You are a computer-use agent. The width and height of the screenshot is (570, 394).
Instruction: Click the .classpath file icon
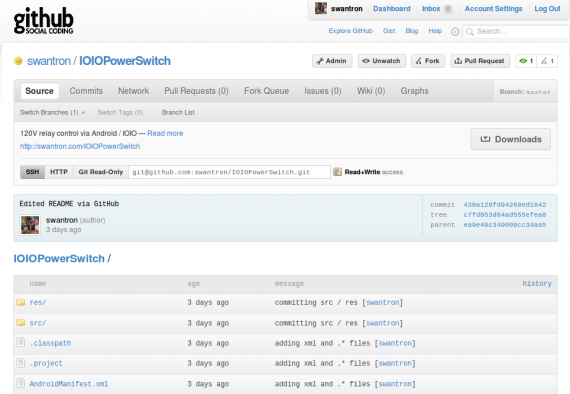[21, 342]
